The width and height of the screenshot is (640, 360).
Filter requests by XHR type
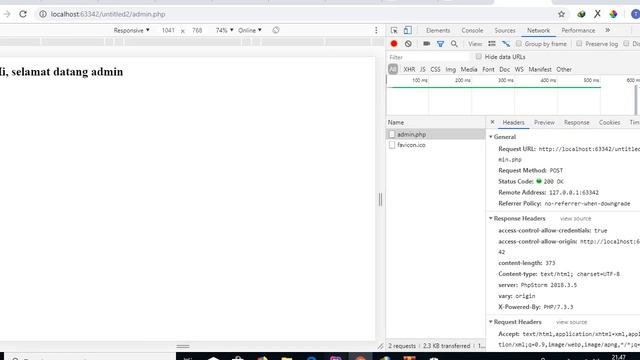(409, 69)
